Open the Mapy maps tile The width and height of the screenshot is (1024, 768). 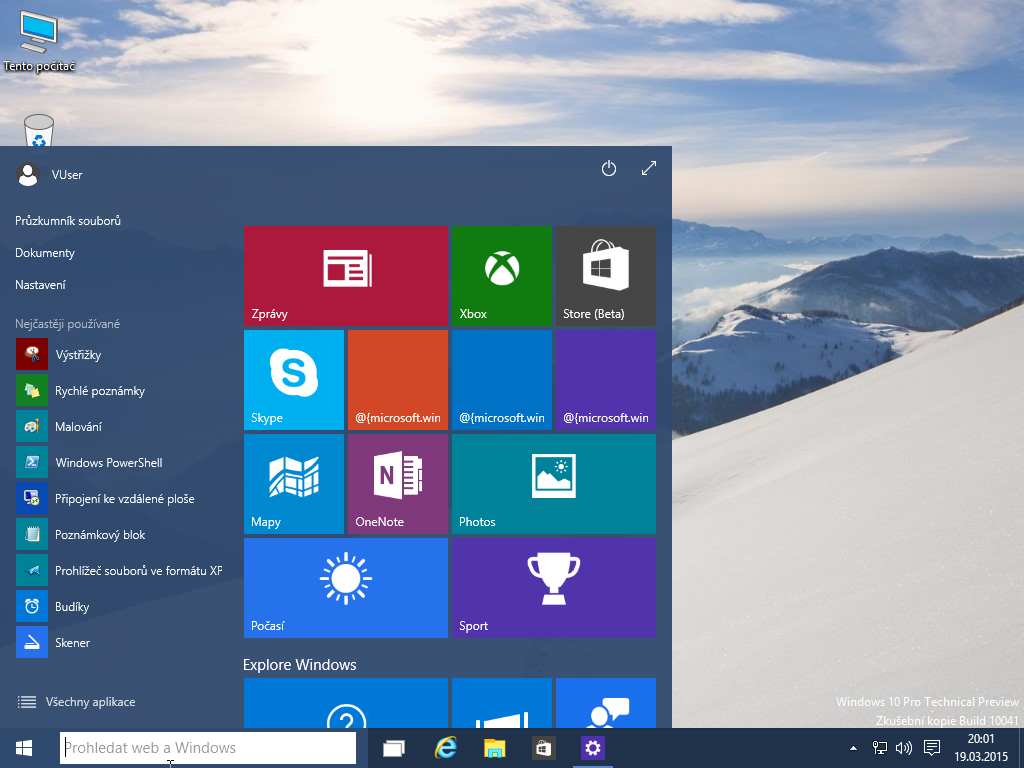coord(294,483)
